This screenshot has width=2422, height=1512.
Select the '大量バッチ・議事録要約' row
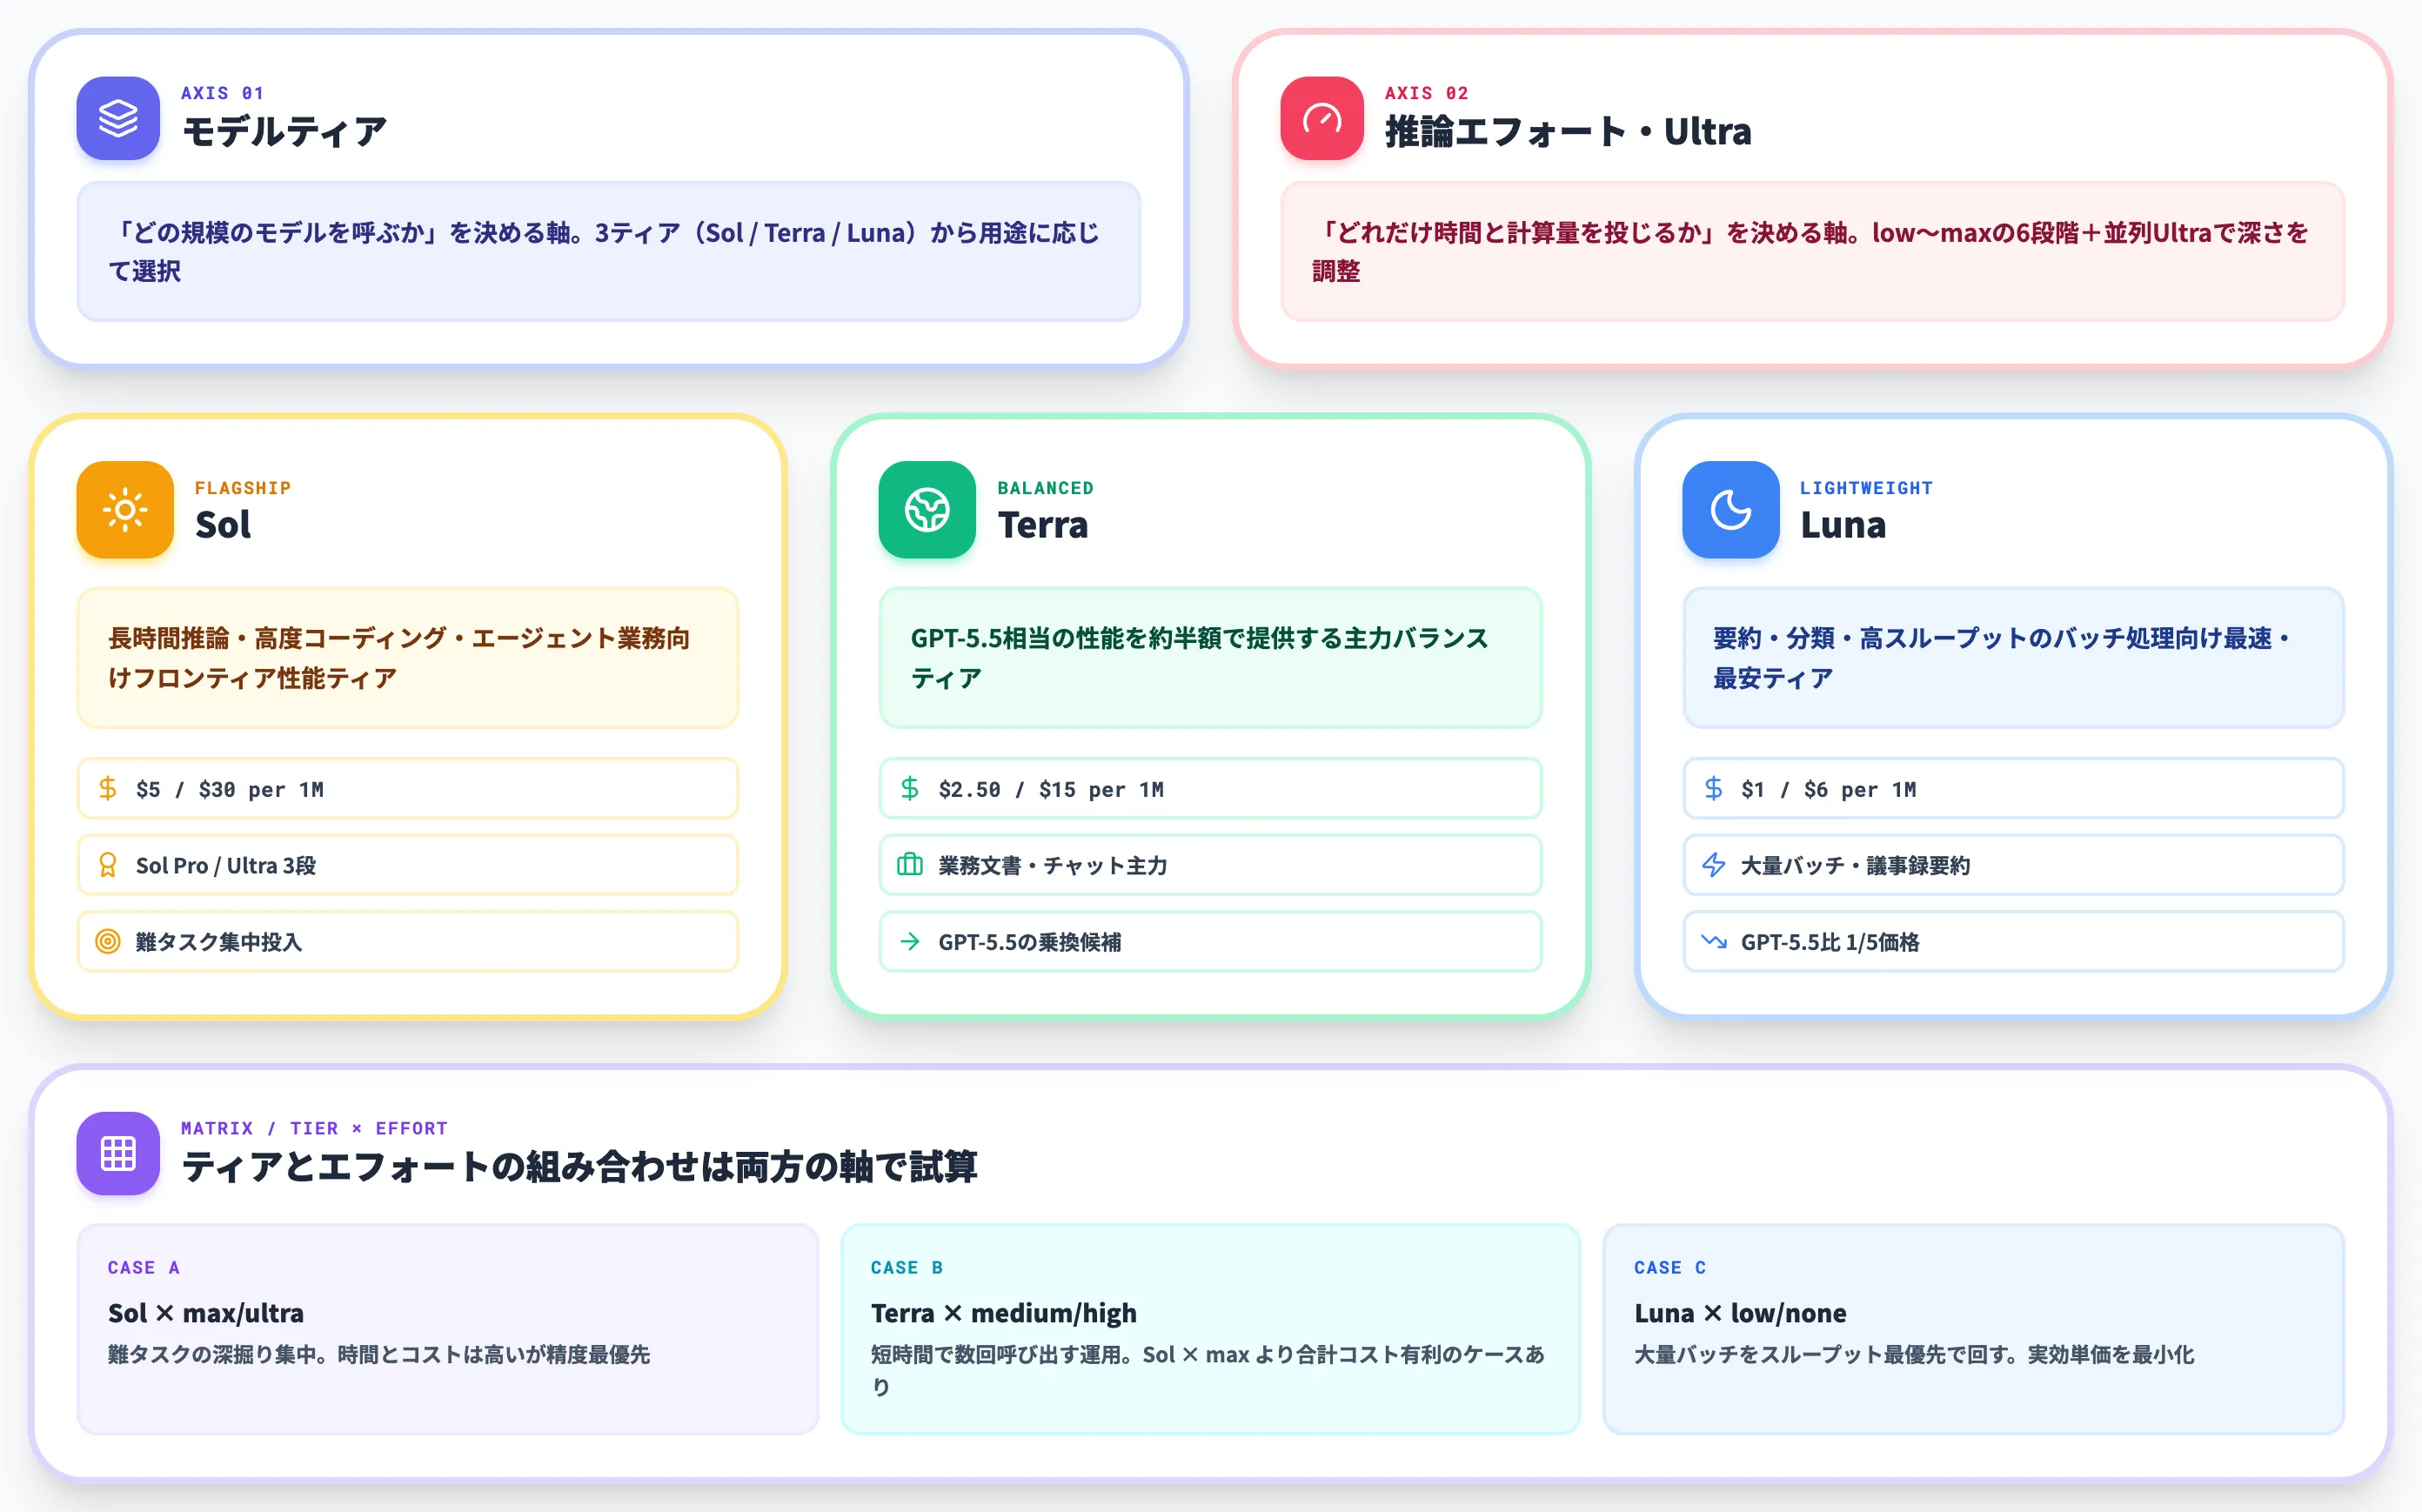pos(2013,865)
